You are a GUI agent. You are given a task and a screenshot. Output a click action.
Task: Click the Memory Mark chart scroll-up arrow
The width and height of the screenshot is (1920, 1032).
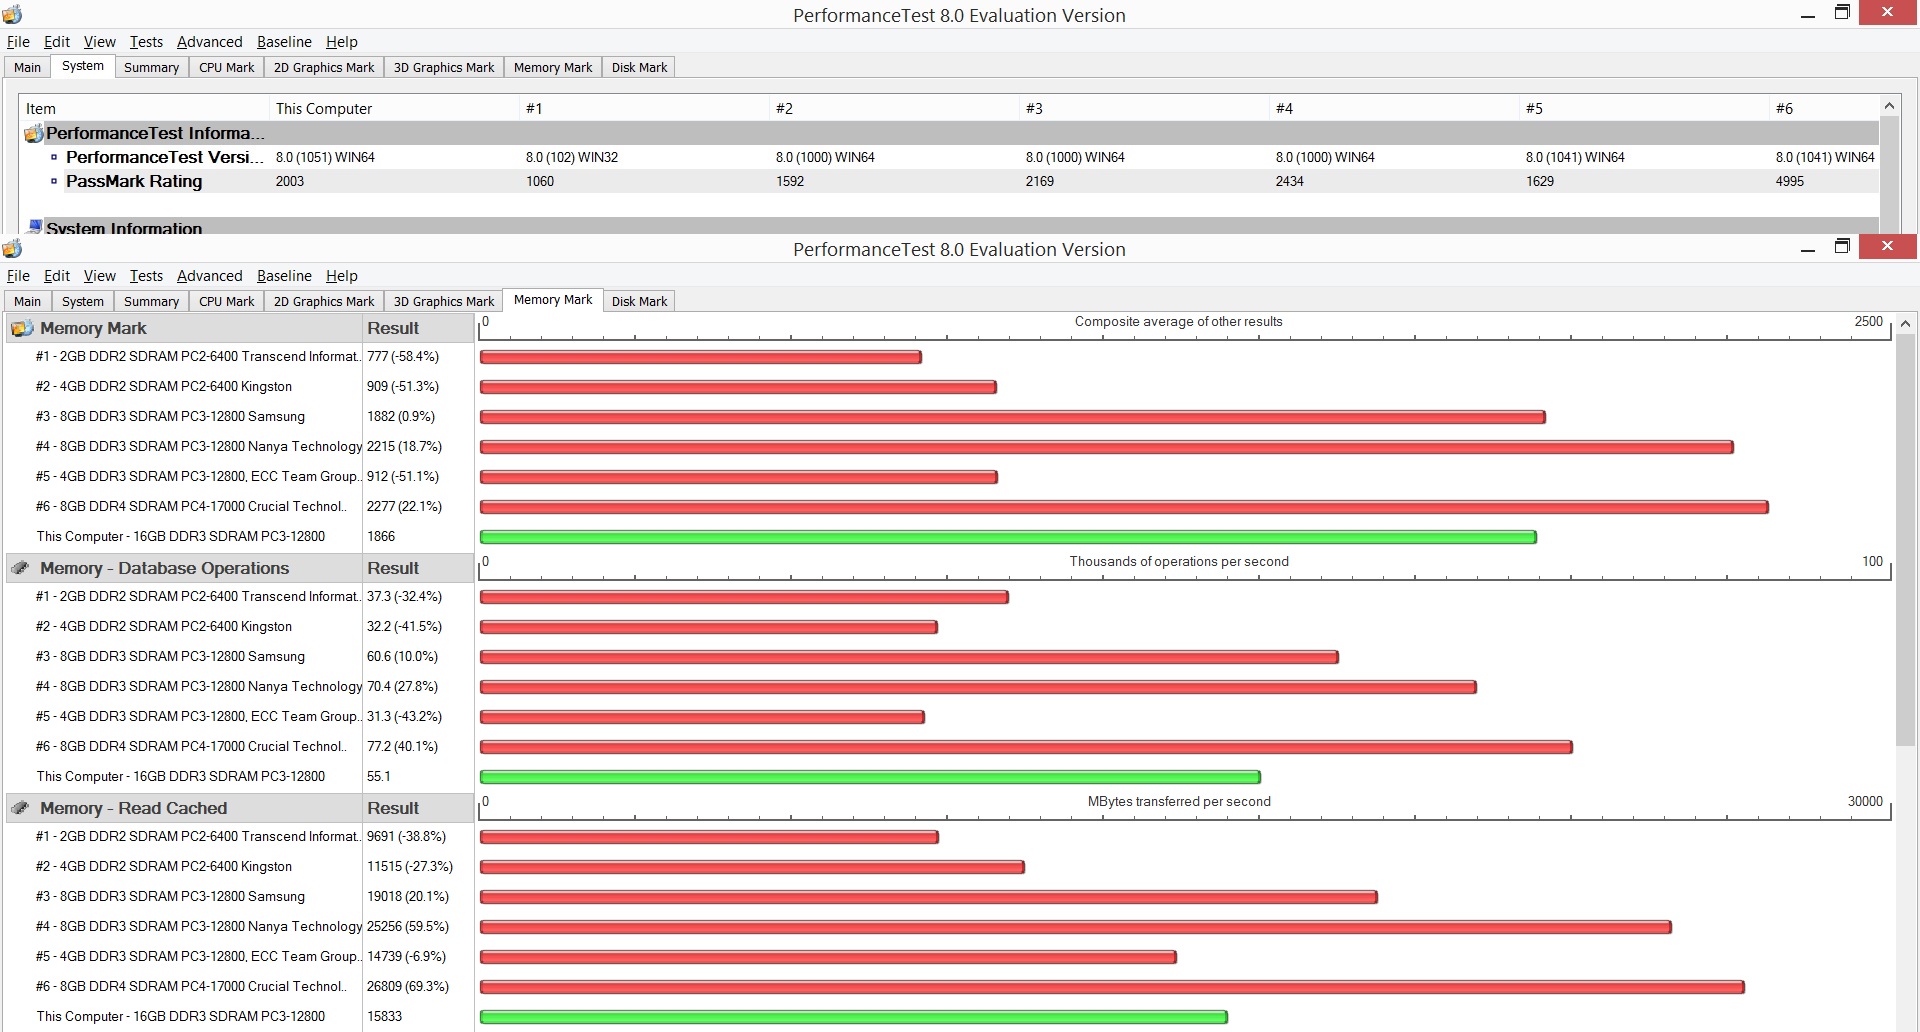(x=1906, y=324)
